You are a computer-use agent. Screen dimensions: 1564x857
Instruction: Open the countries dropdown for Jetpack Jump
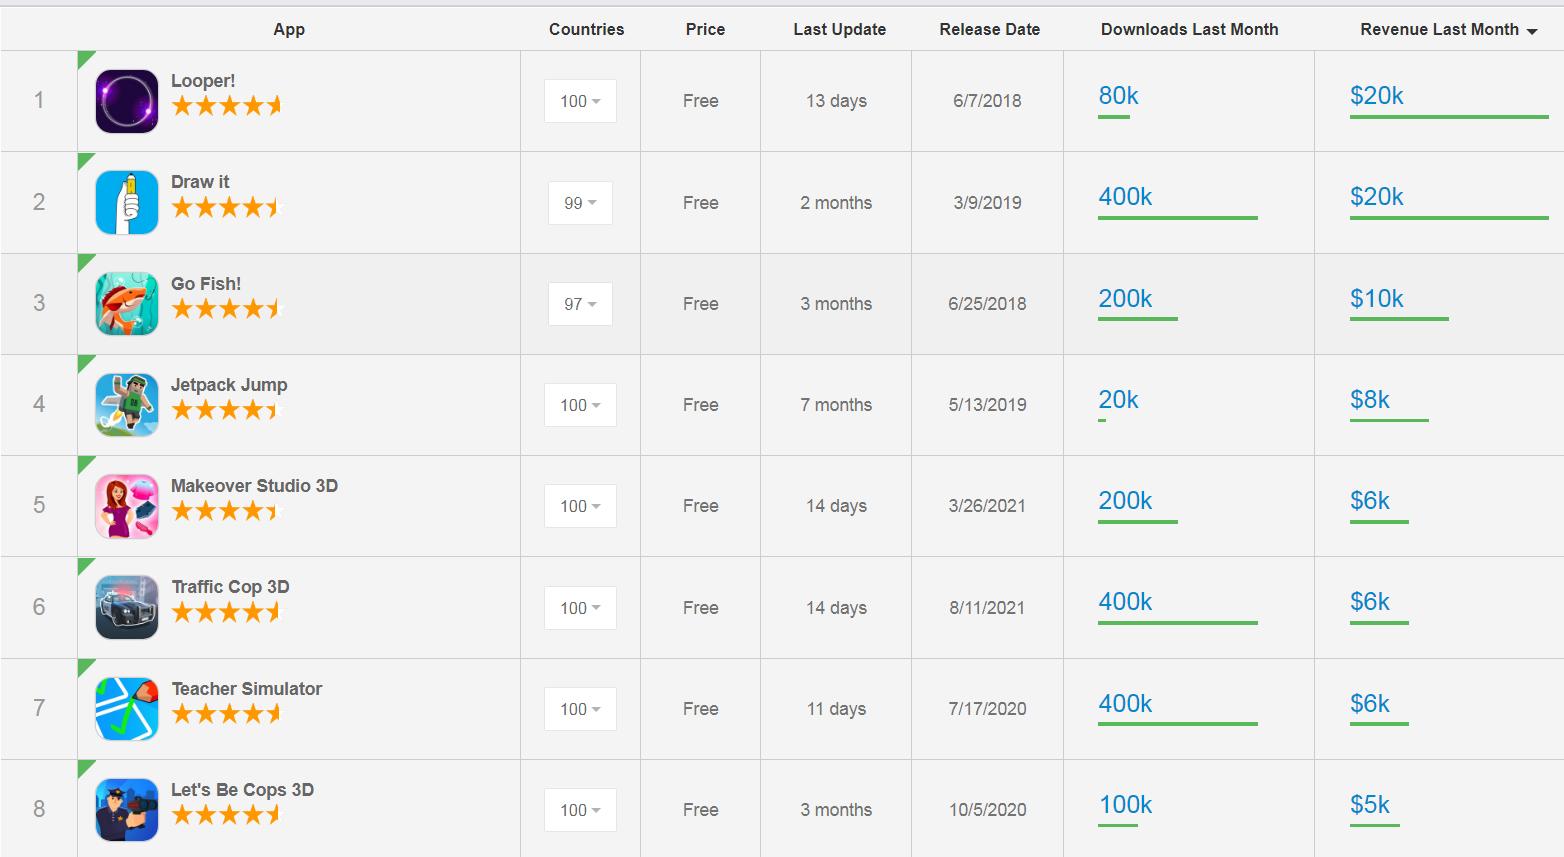580,405
